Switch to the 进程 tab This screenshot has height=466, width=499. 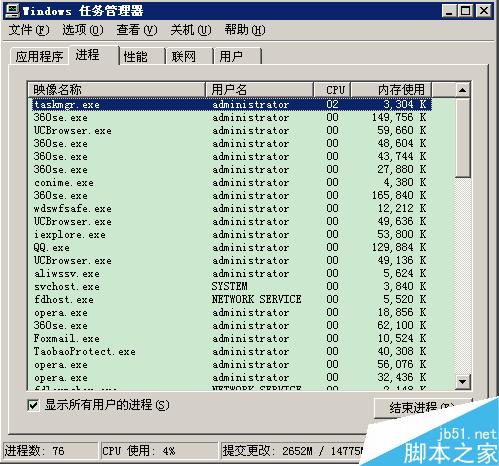point(93,55)
